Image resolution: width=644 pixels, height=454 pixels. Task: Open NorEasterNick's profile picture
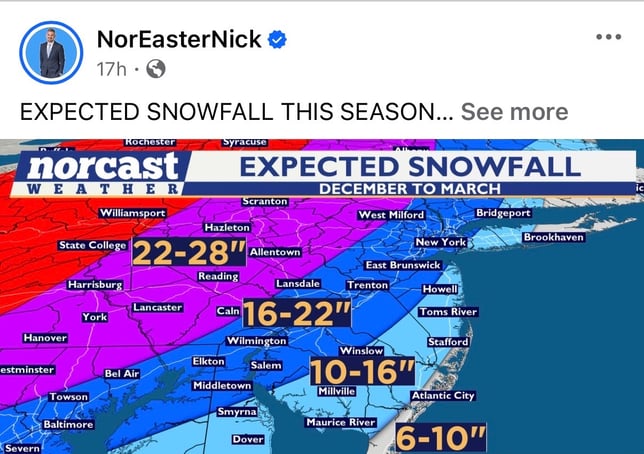coord(52,53)
